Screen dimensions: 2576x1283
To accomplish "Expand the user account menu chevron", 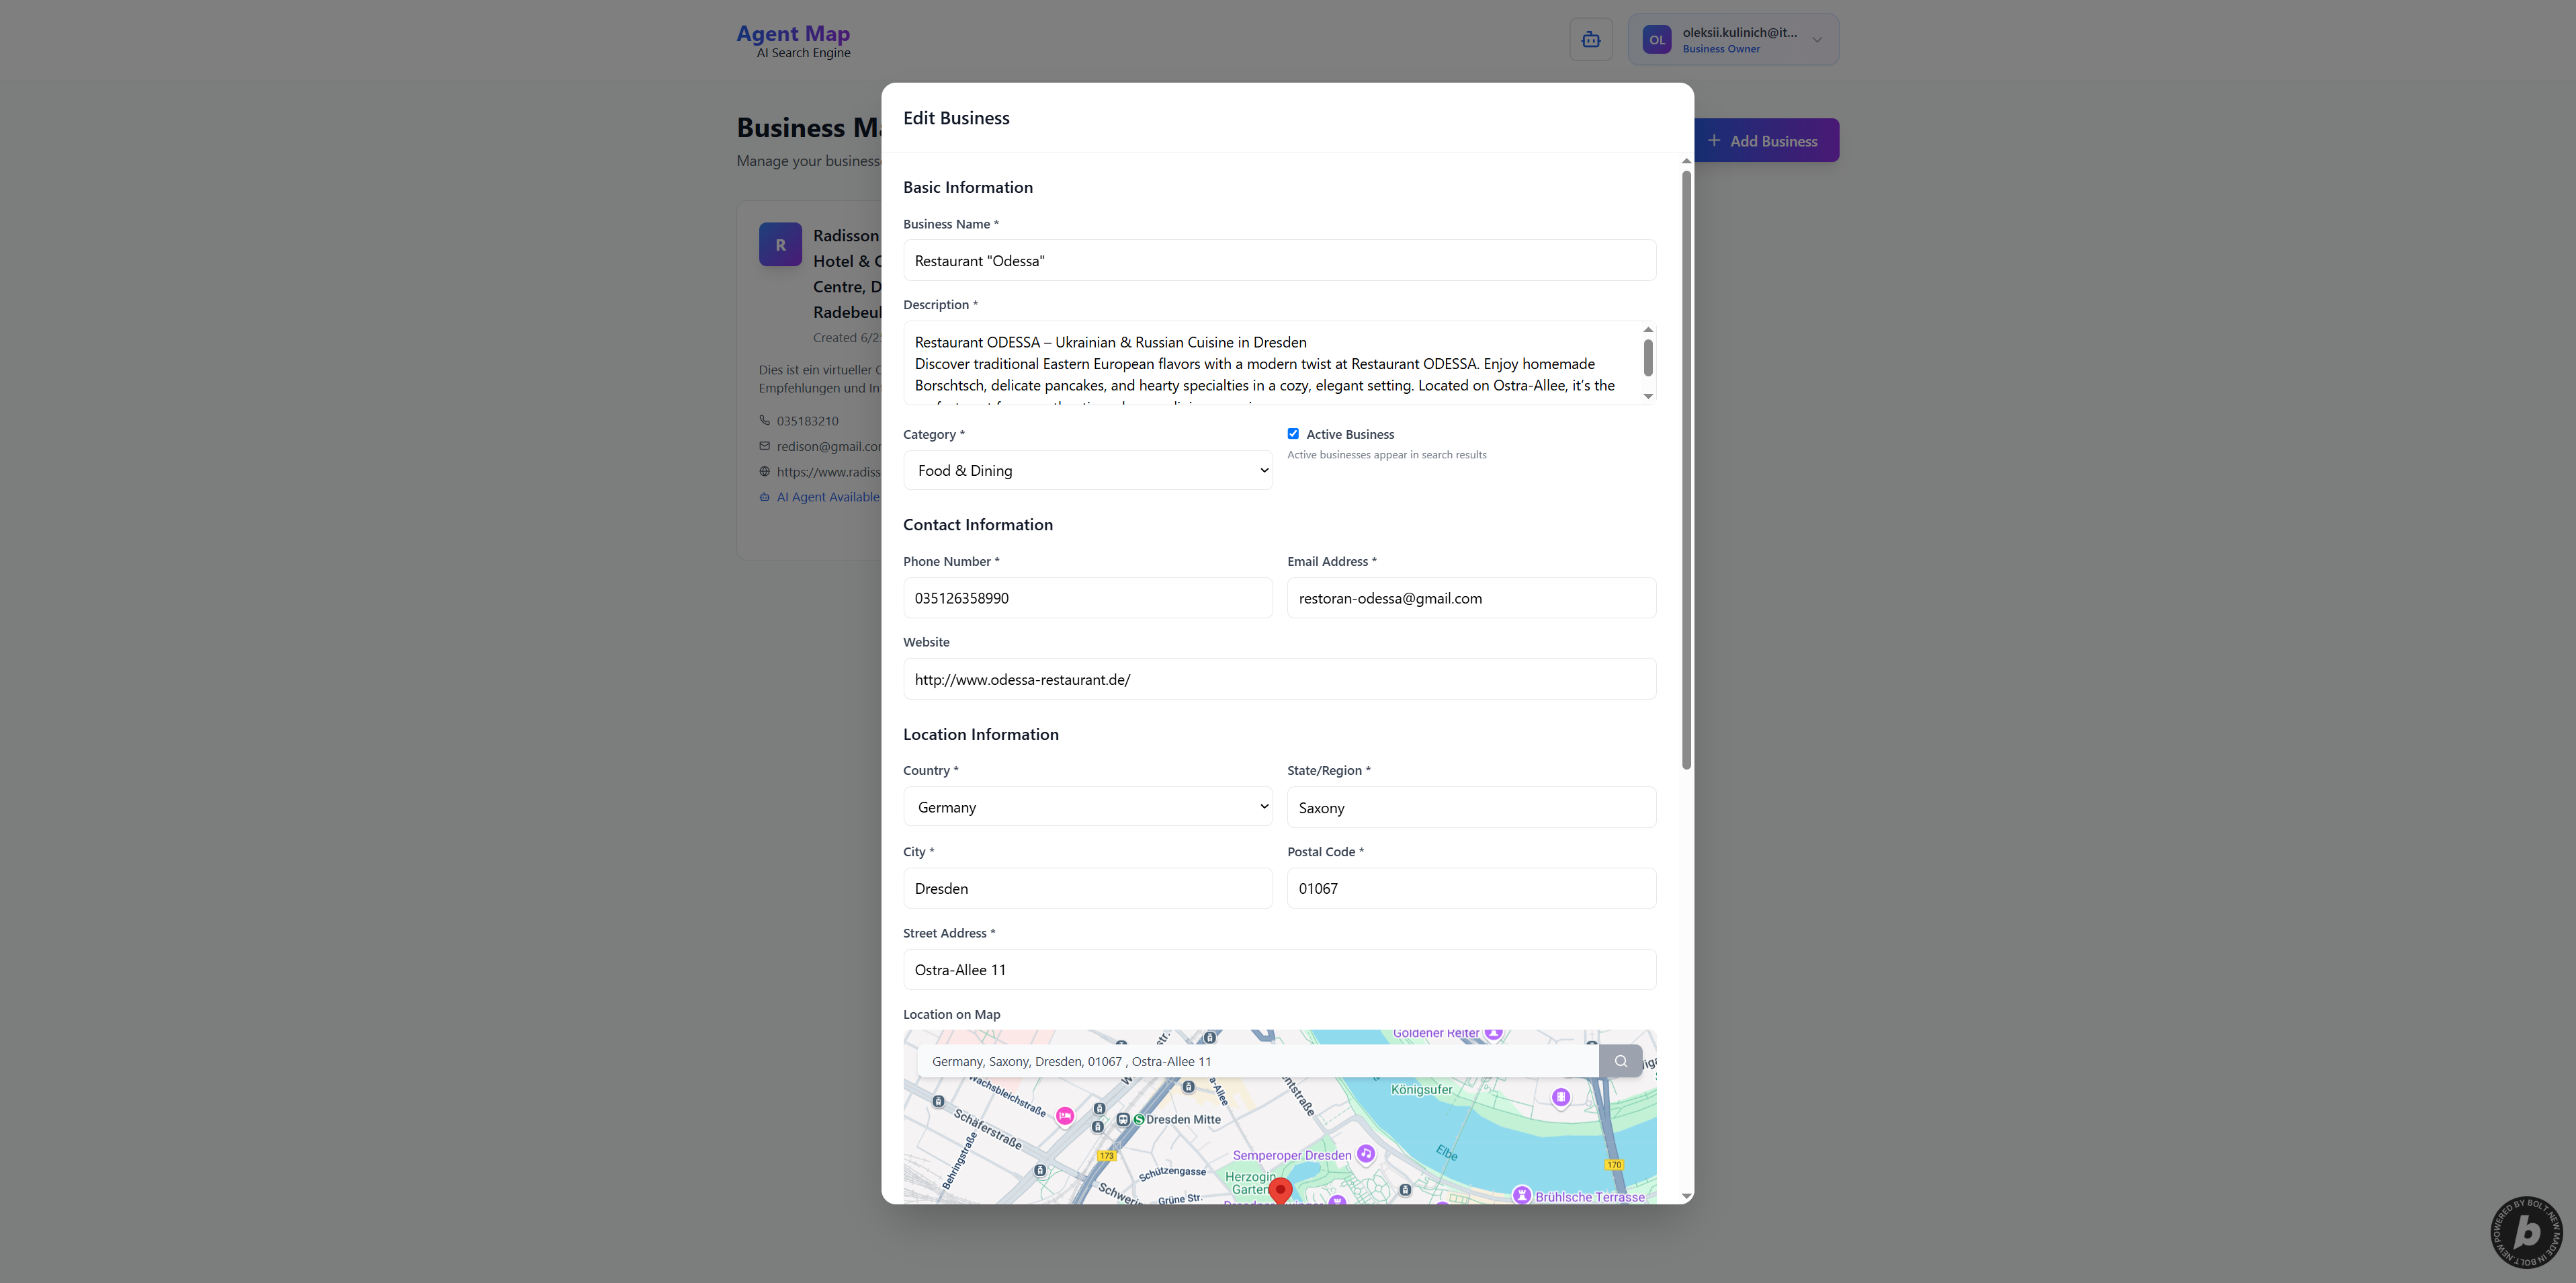I will pyautogui.click(x=1817, y=40).
